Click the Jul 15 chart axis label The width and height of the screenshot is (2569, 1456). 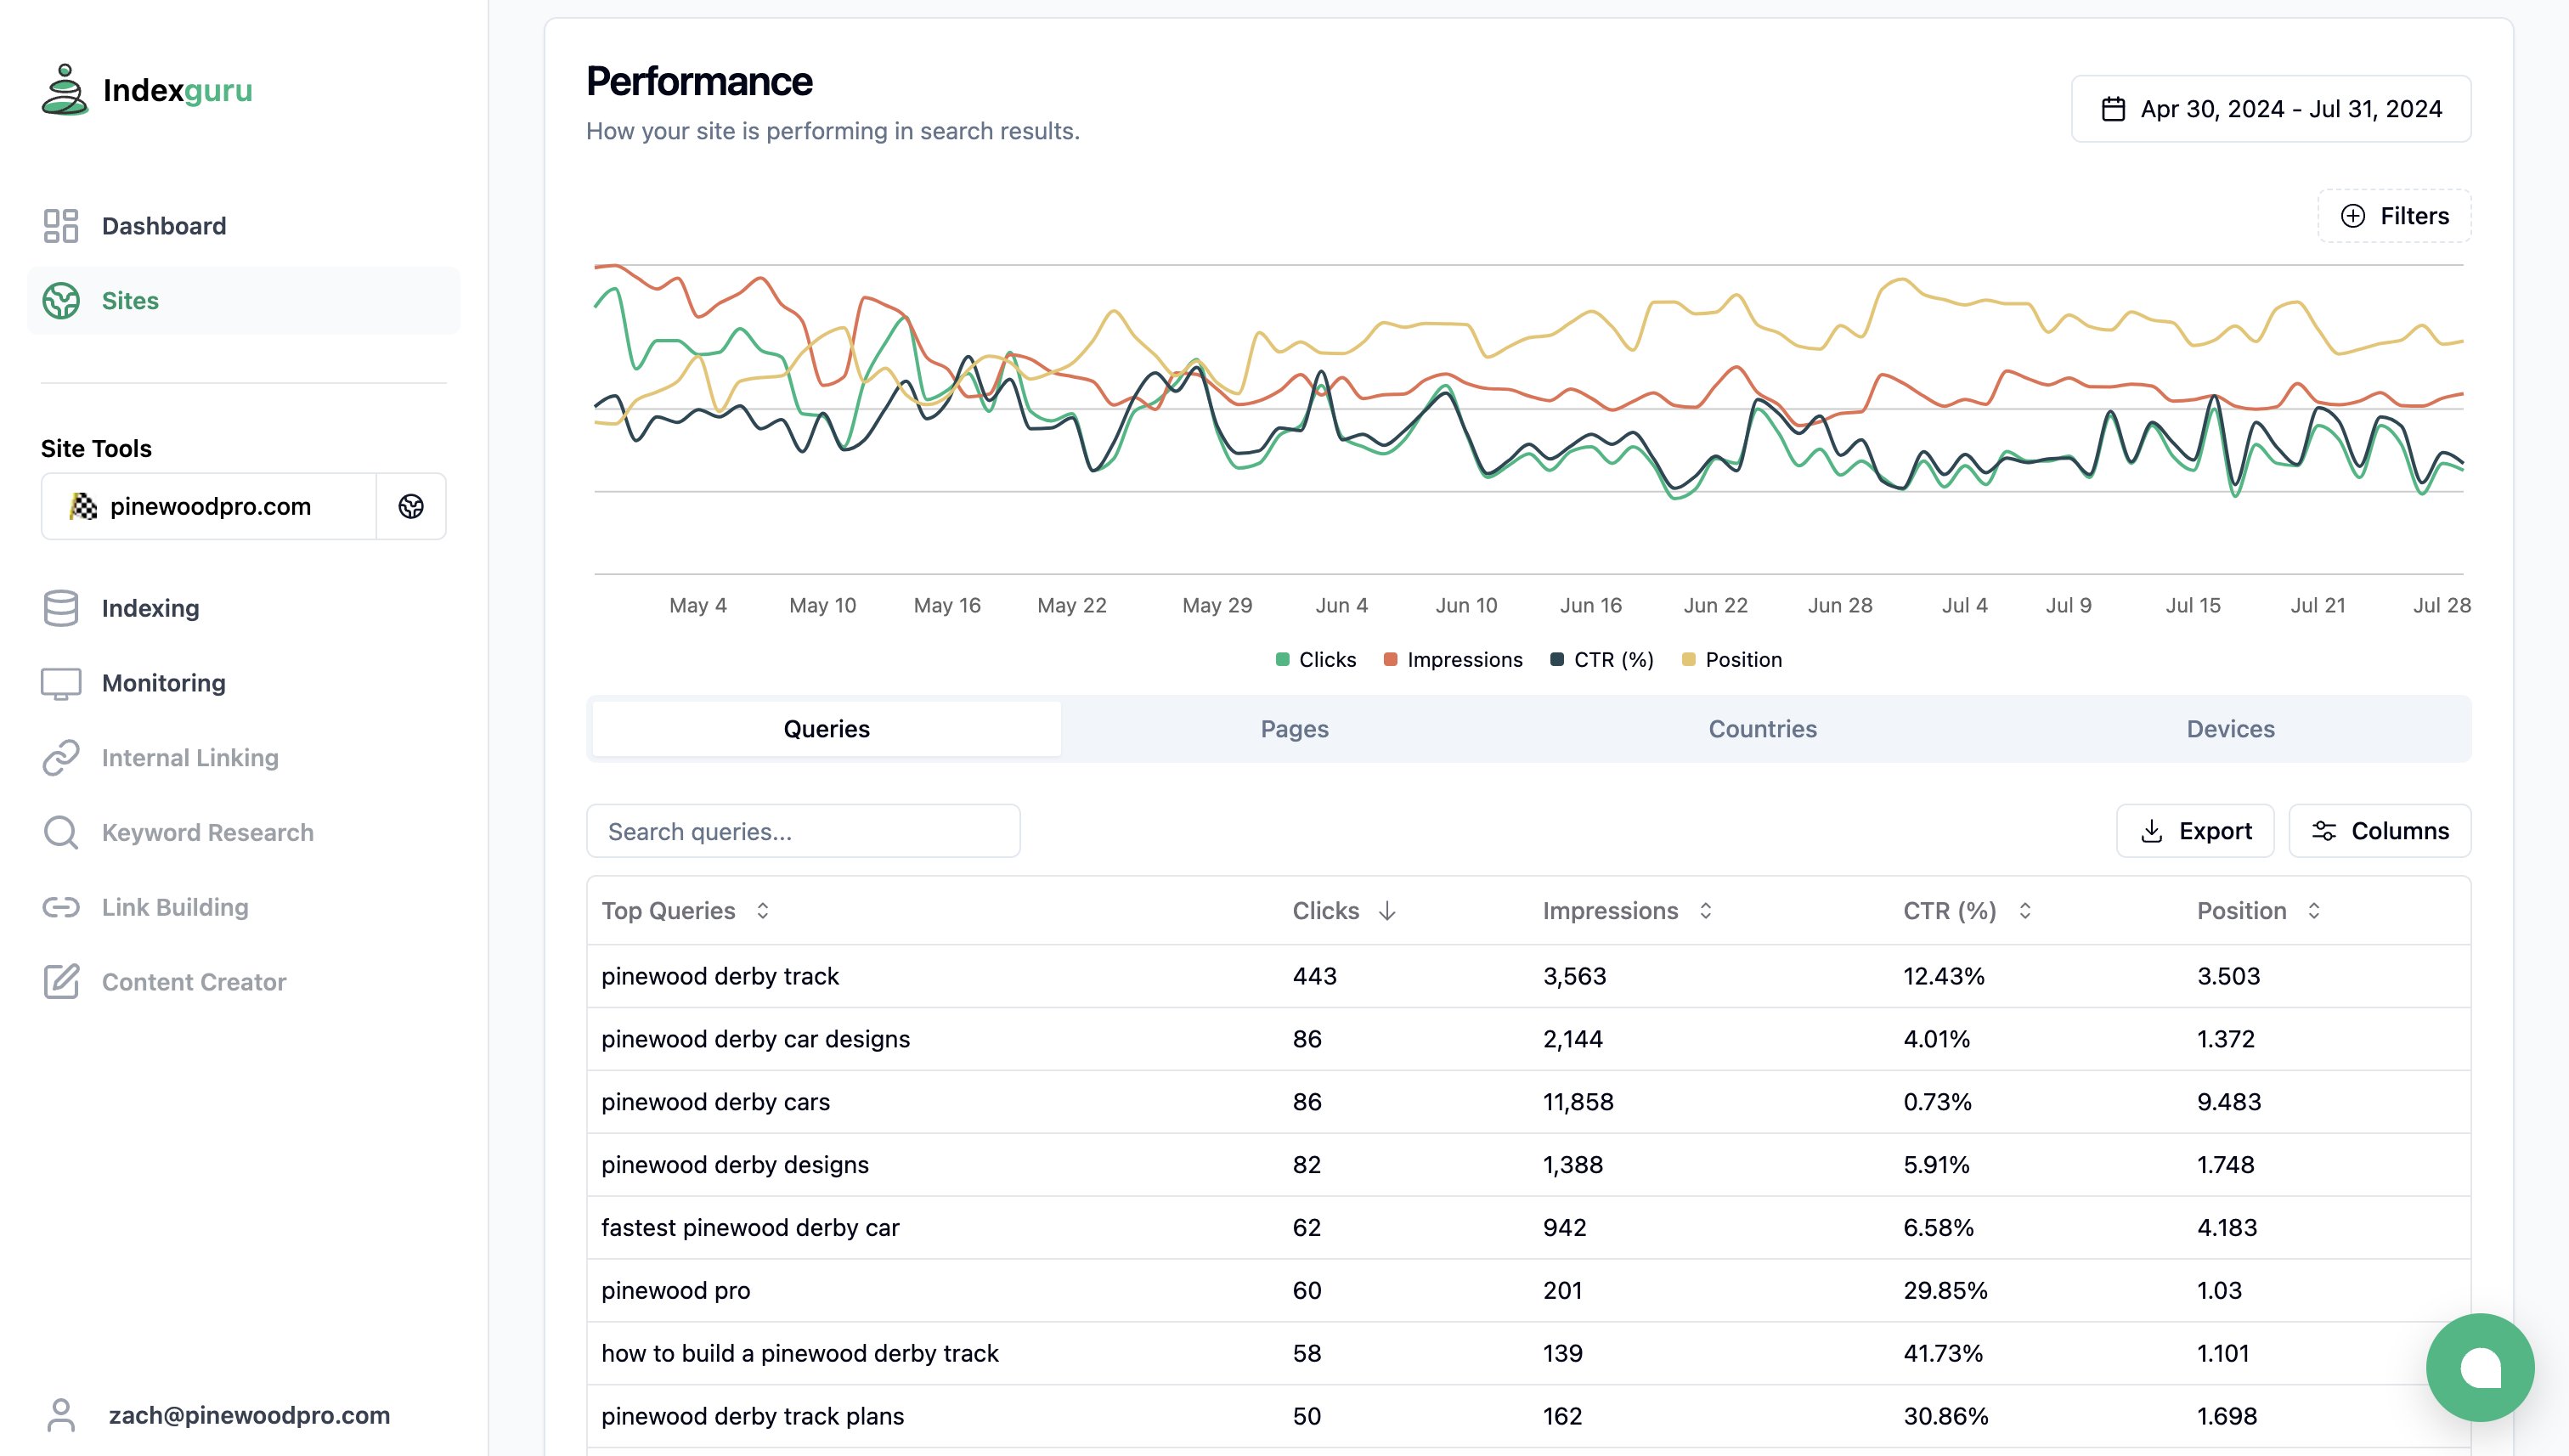[x=2192, y=606]
